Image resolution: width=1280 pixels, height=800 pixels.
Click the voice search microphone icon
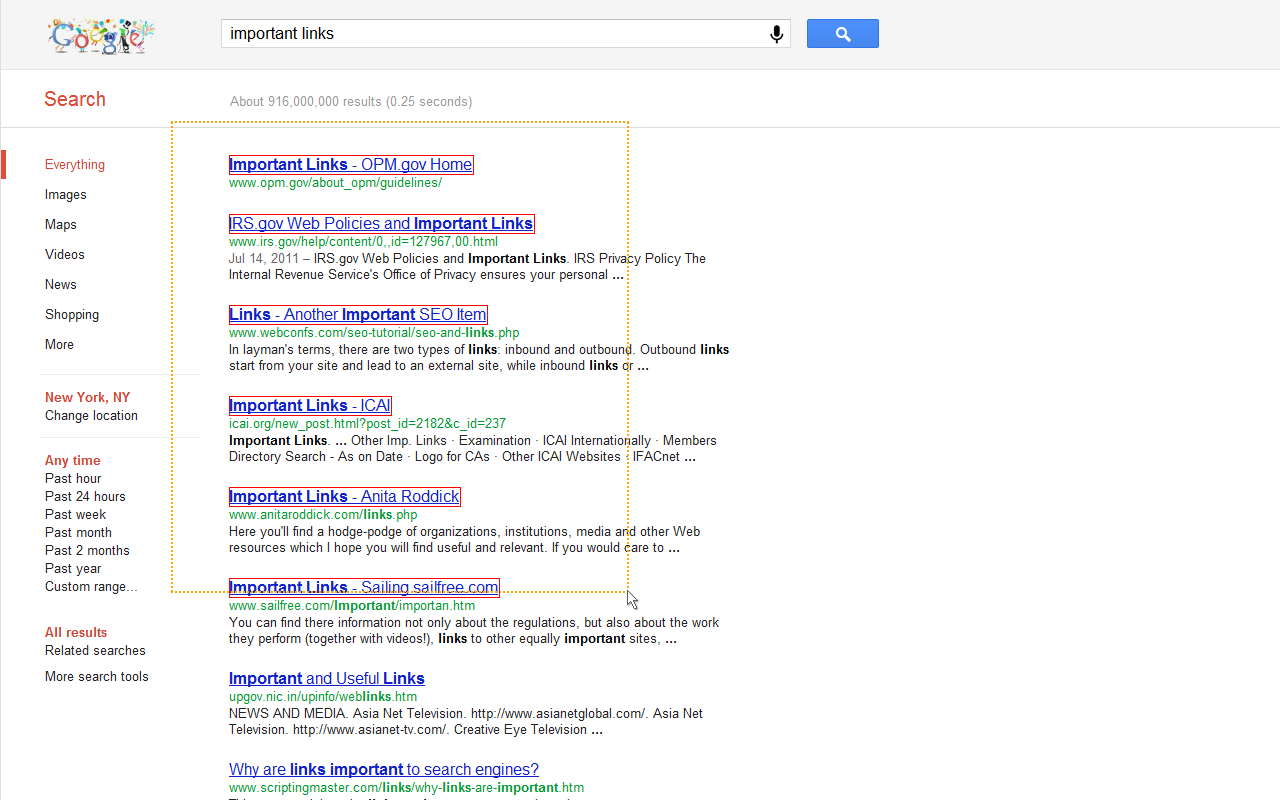pyautogui.click(x=776, y=33)
